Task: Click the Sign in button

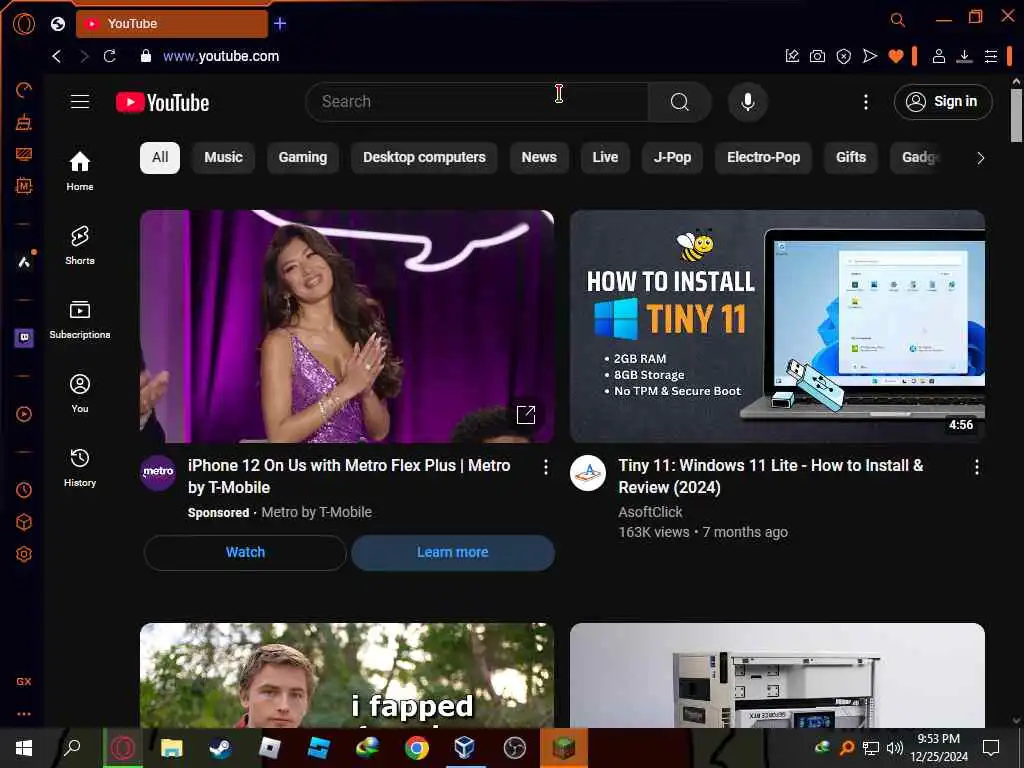Action: 943,102
